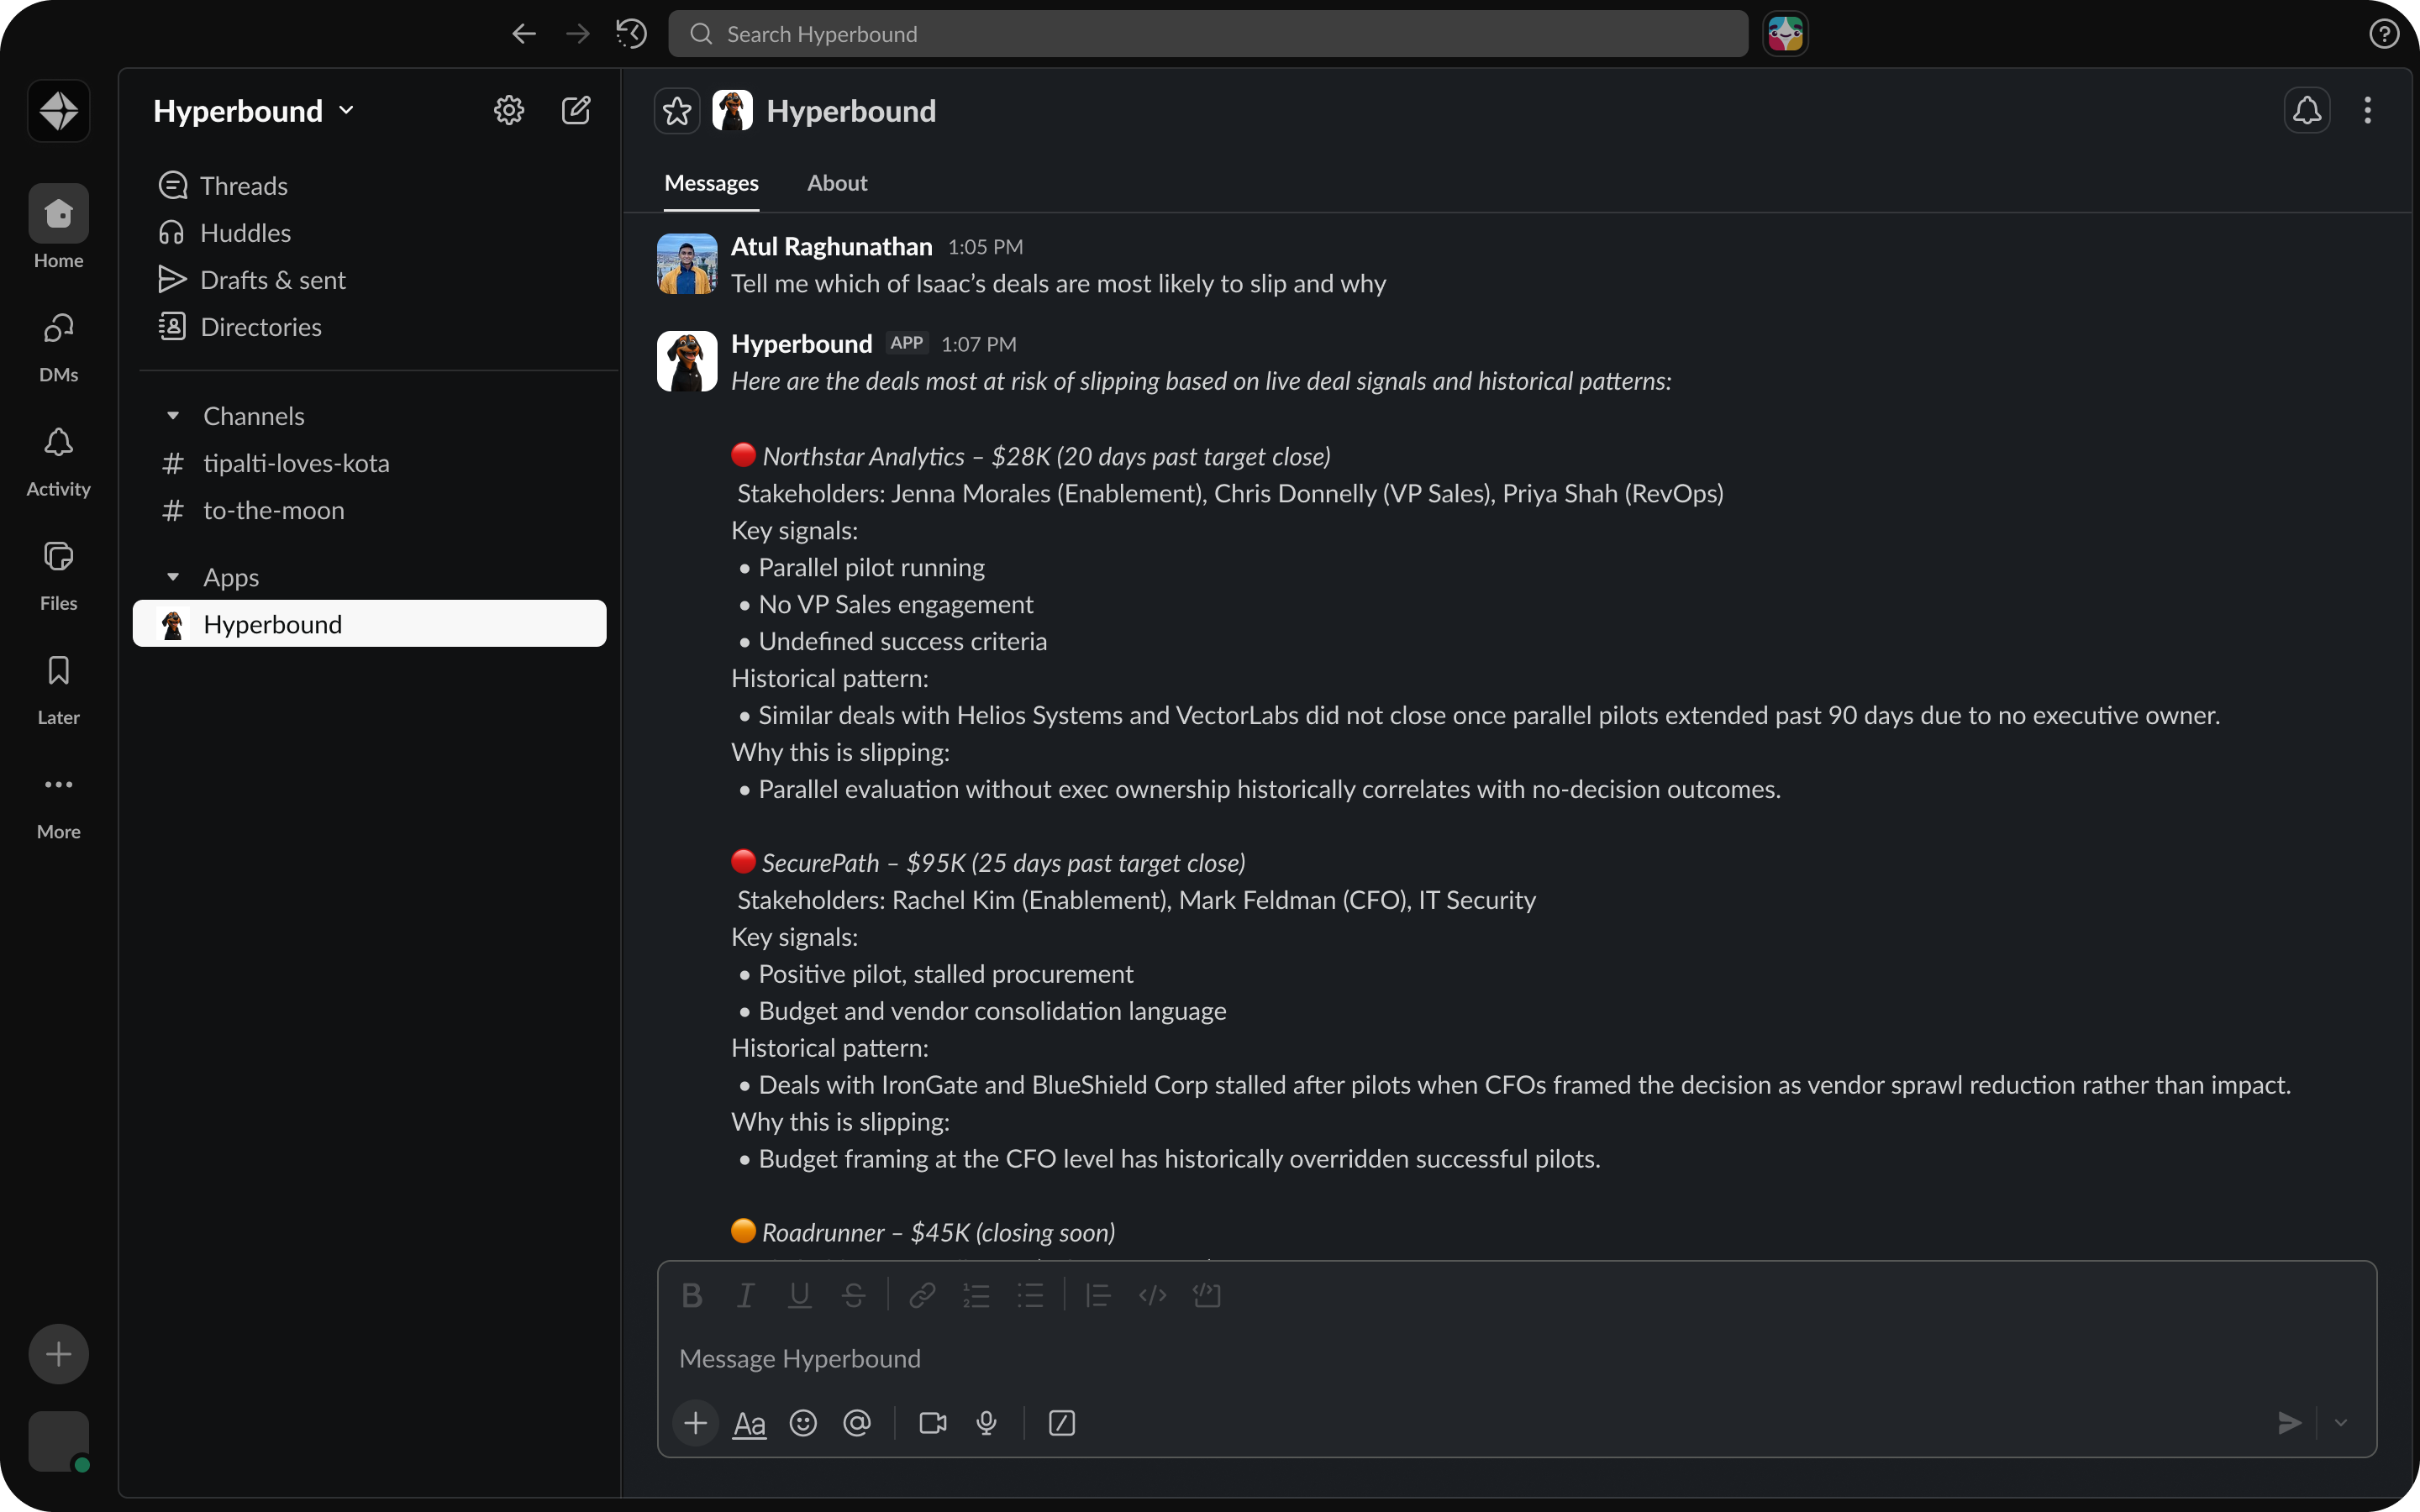Screen dimensions: 2420x1512
Task: Record a video clip icon
Action: click(x=932, y=1423)
